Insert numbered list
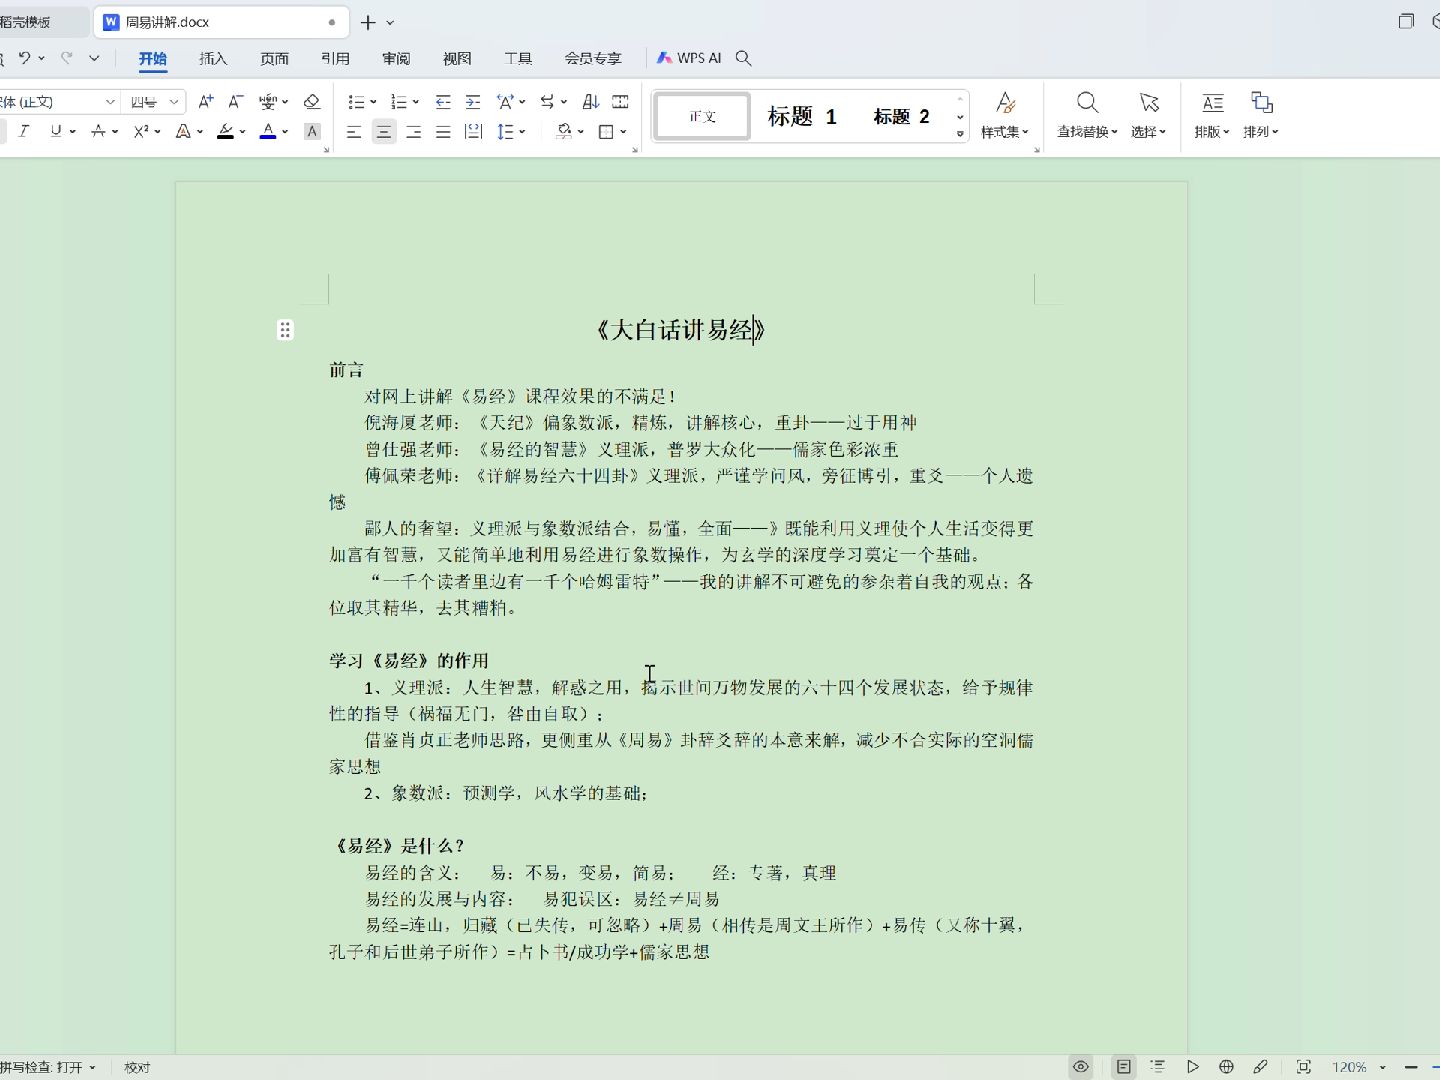Screen dimensions: 1440x1080 [x=399, y=102]
